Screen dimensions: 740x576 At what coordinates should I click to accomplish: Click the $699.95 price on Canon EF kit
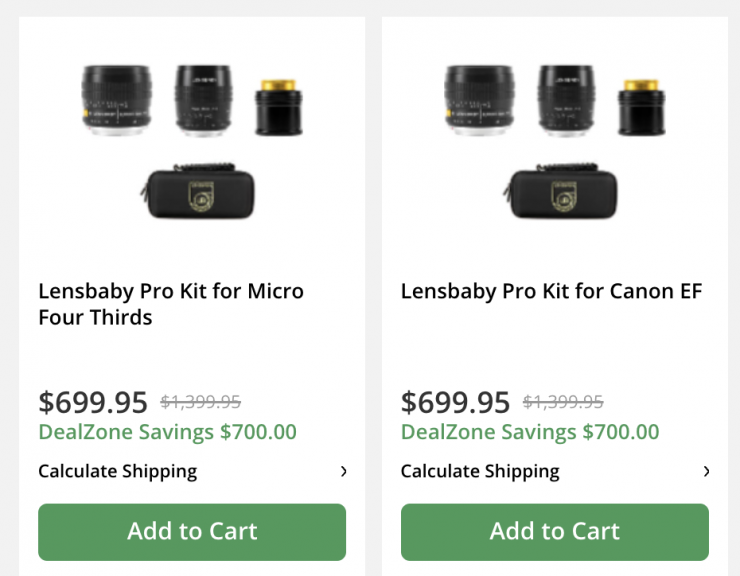[x=455, y=402]
